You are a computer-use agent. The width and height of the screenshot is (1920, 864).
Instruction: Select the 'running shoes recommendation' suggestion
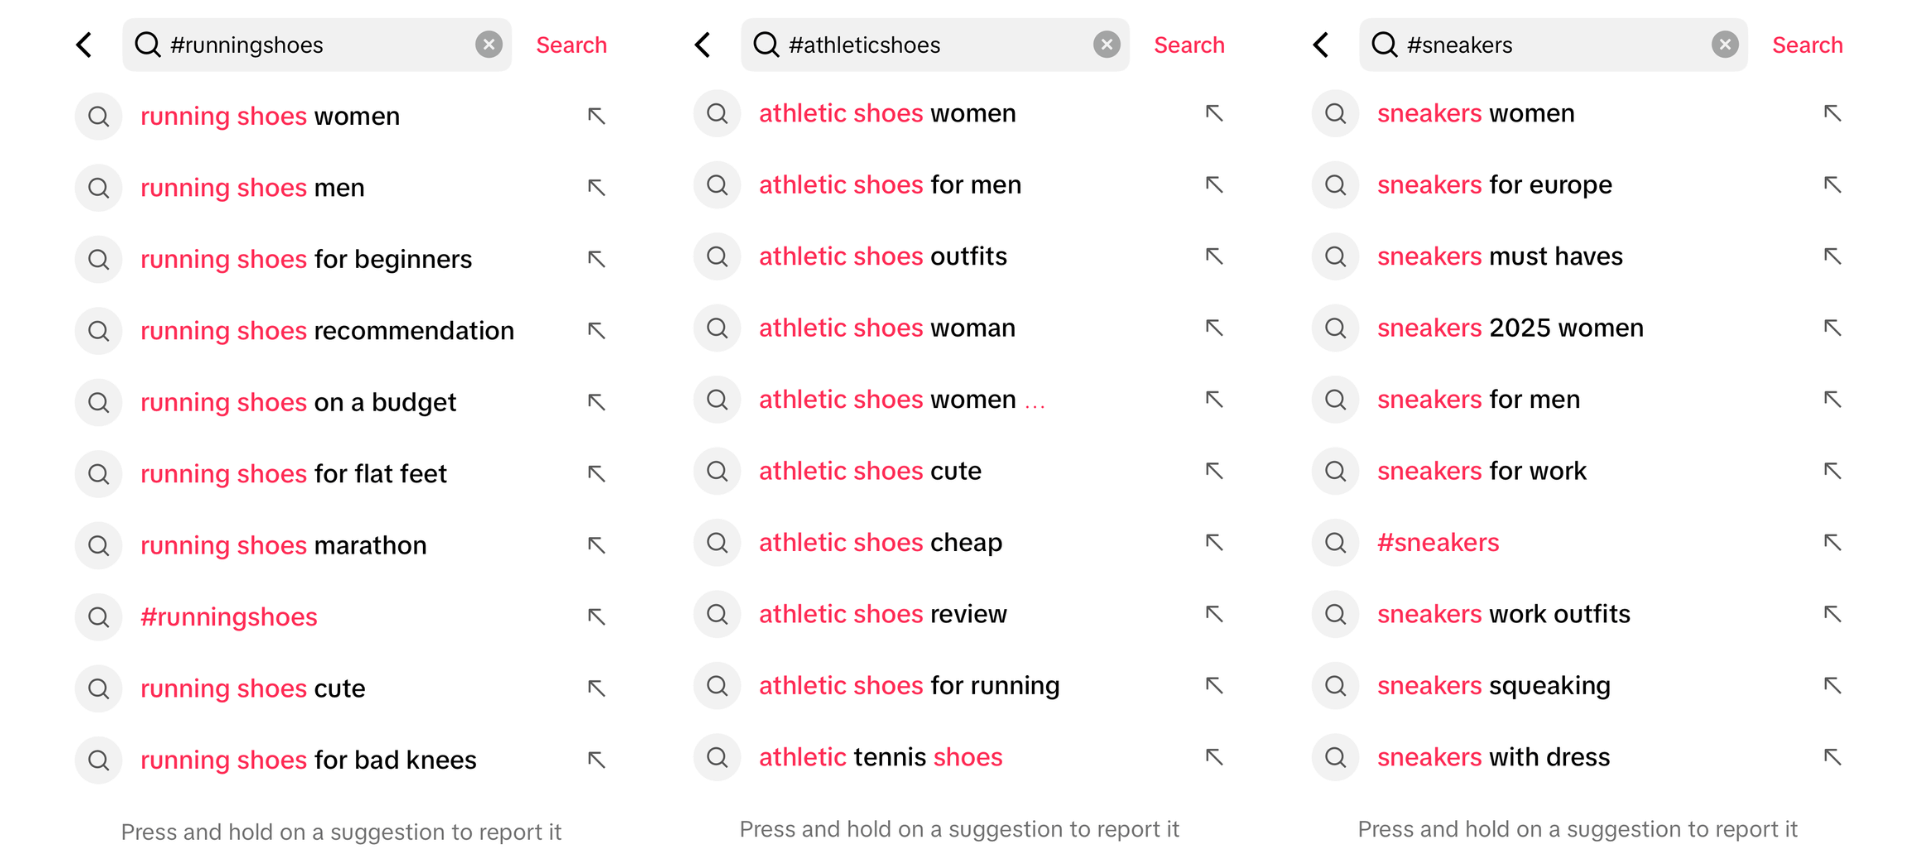point(327,330)
